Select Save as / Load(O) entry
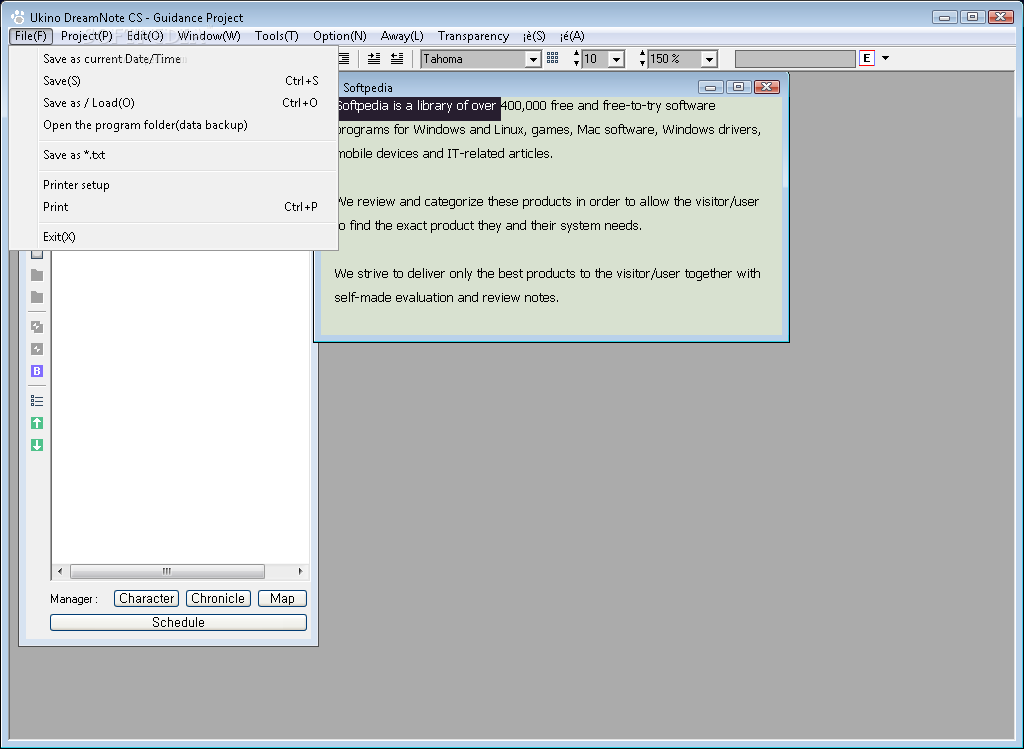The height and width of the screenshot is (749, 1024). coord(174,103)
